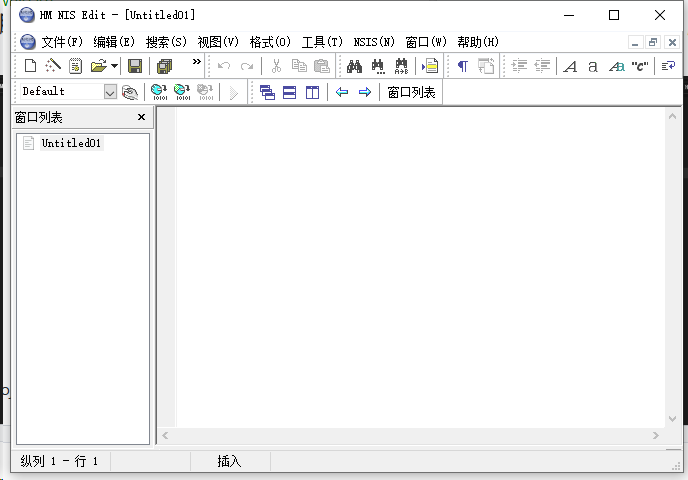Click the grayed run installer play icon
The width and height of the screenshot is (688, 480).
[x=233, y=93]
